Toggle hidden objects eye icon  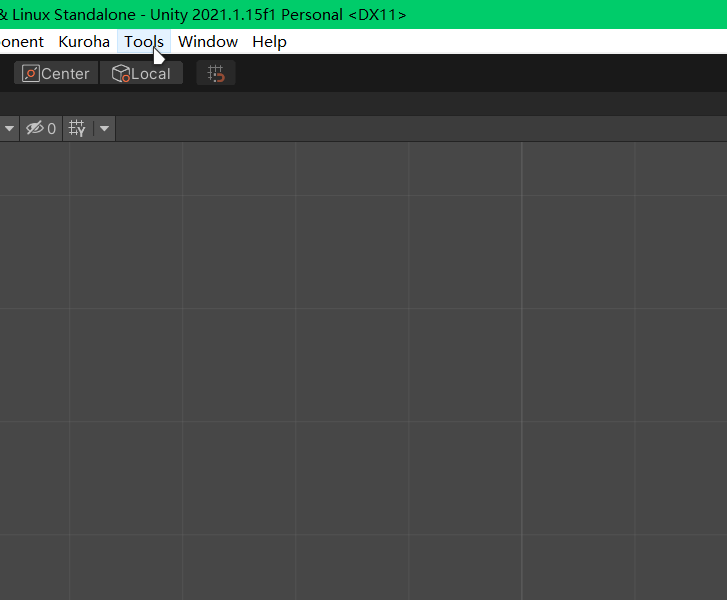35,129
